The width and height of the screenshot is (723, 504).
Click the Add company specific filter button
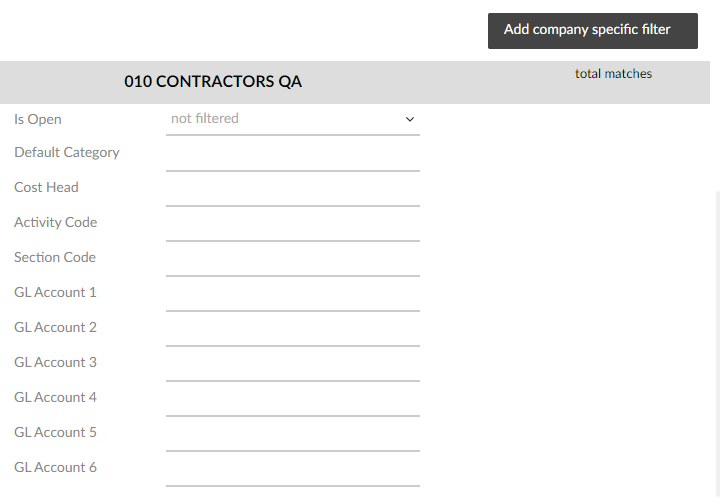[593, 31]
